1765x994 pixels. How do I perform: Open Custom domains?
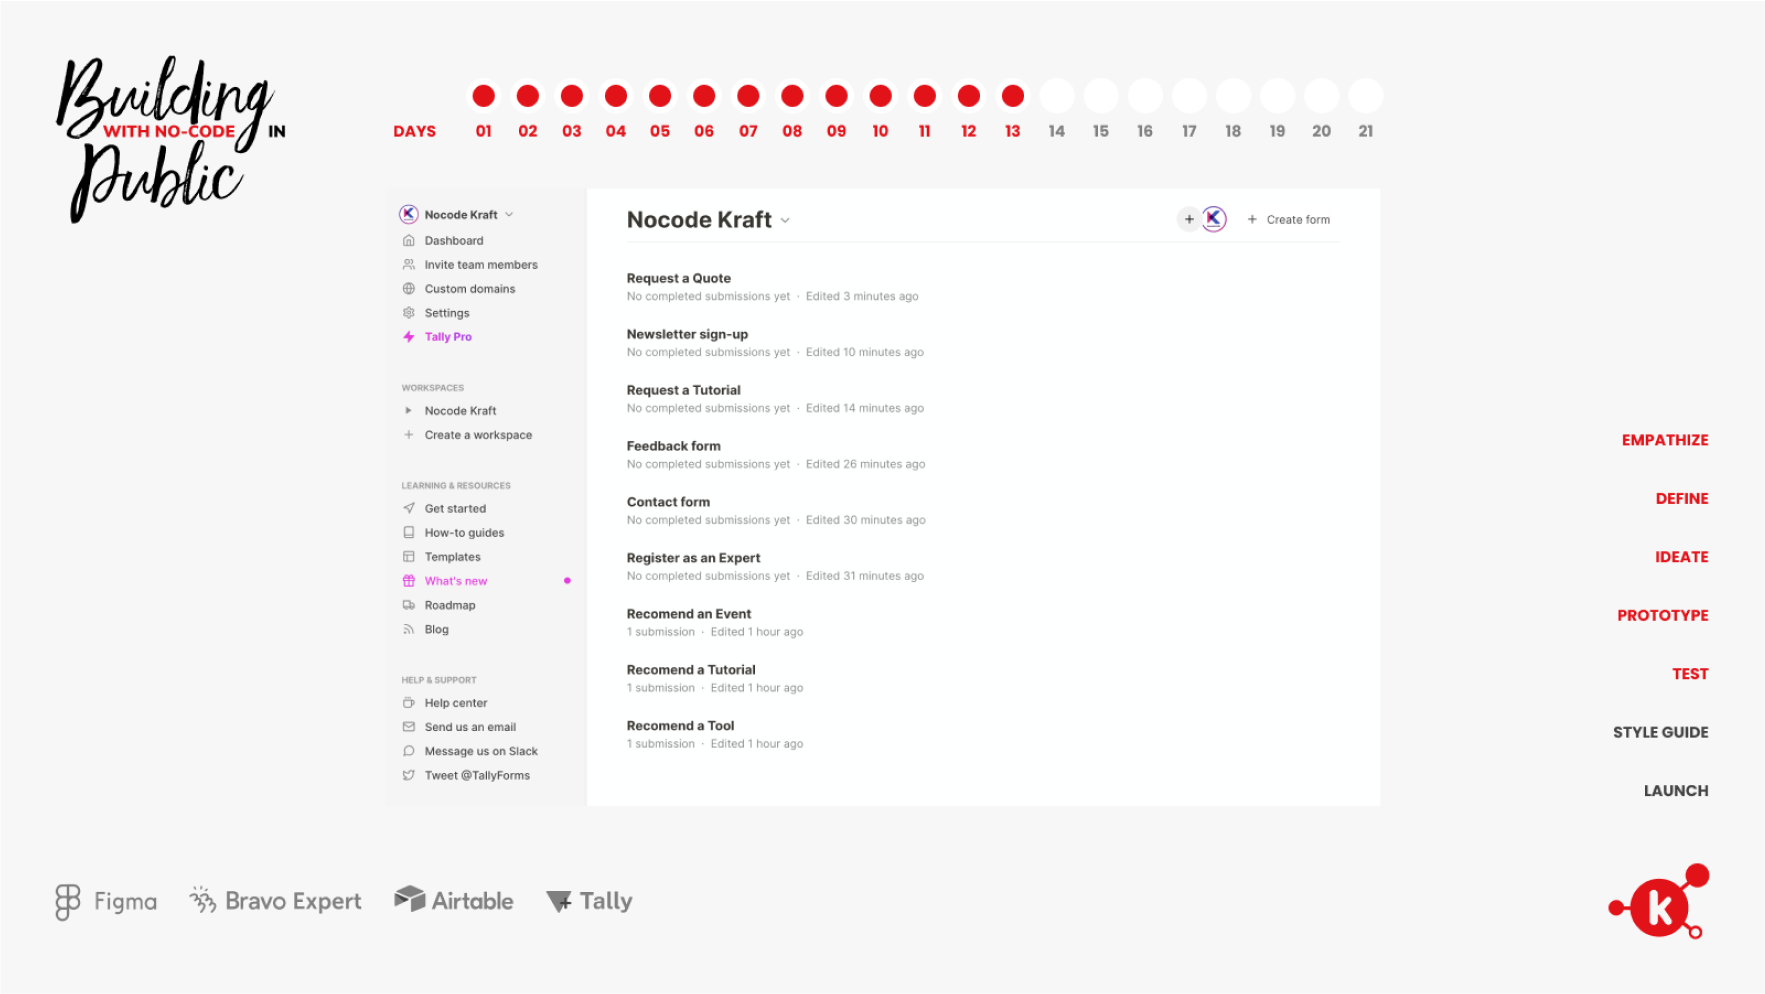tap(470, 289)
